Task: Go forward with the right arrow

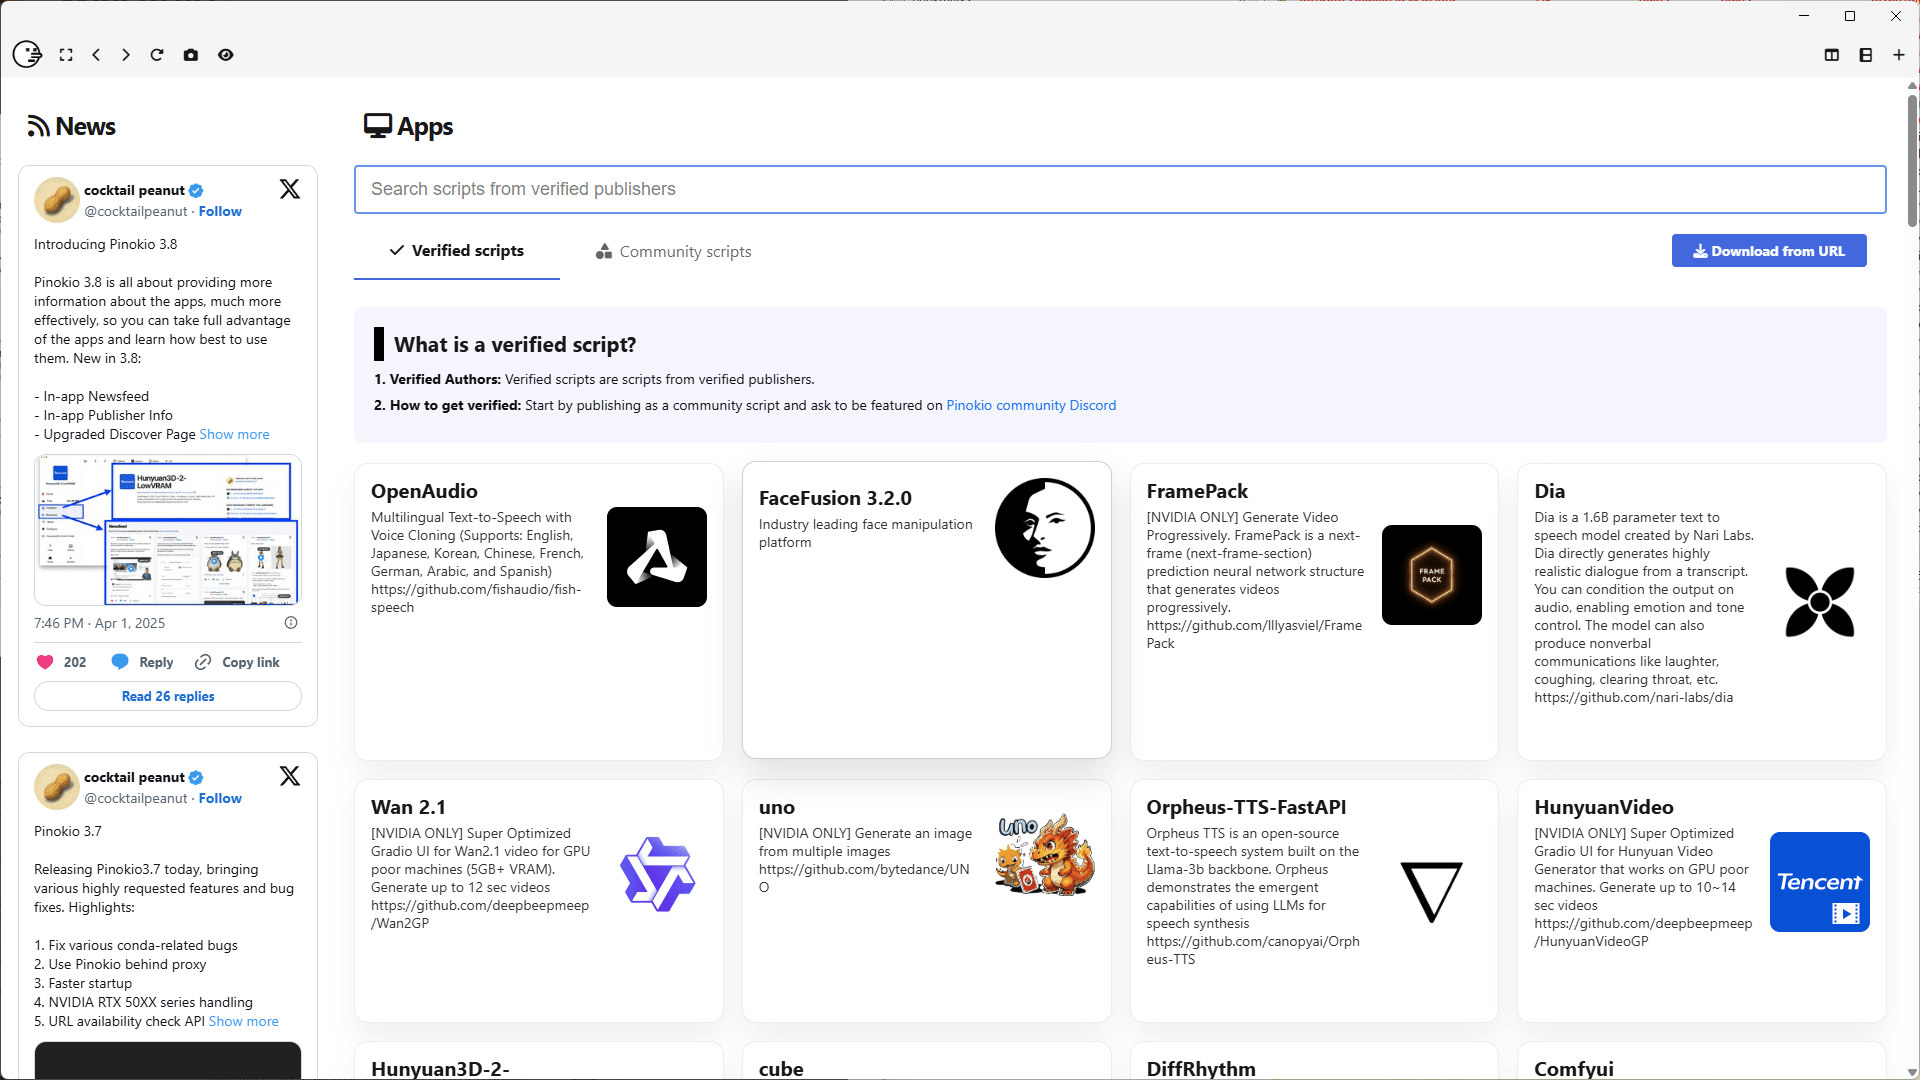Action: click(x=126, y=55)
